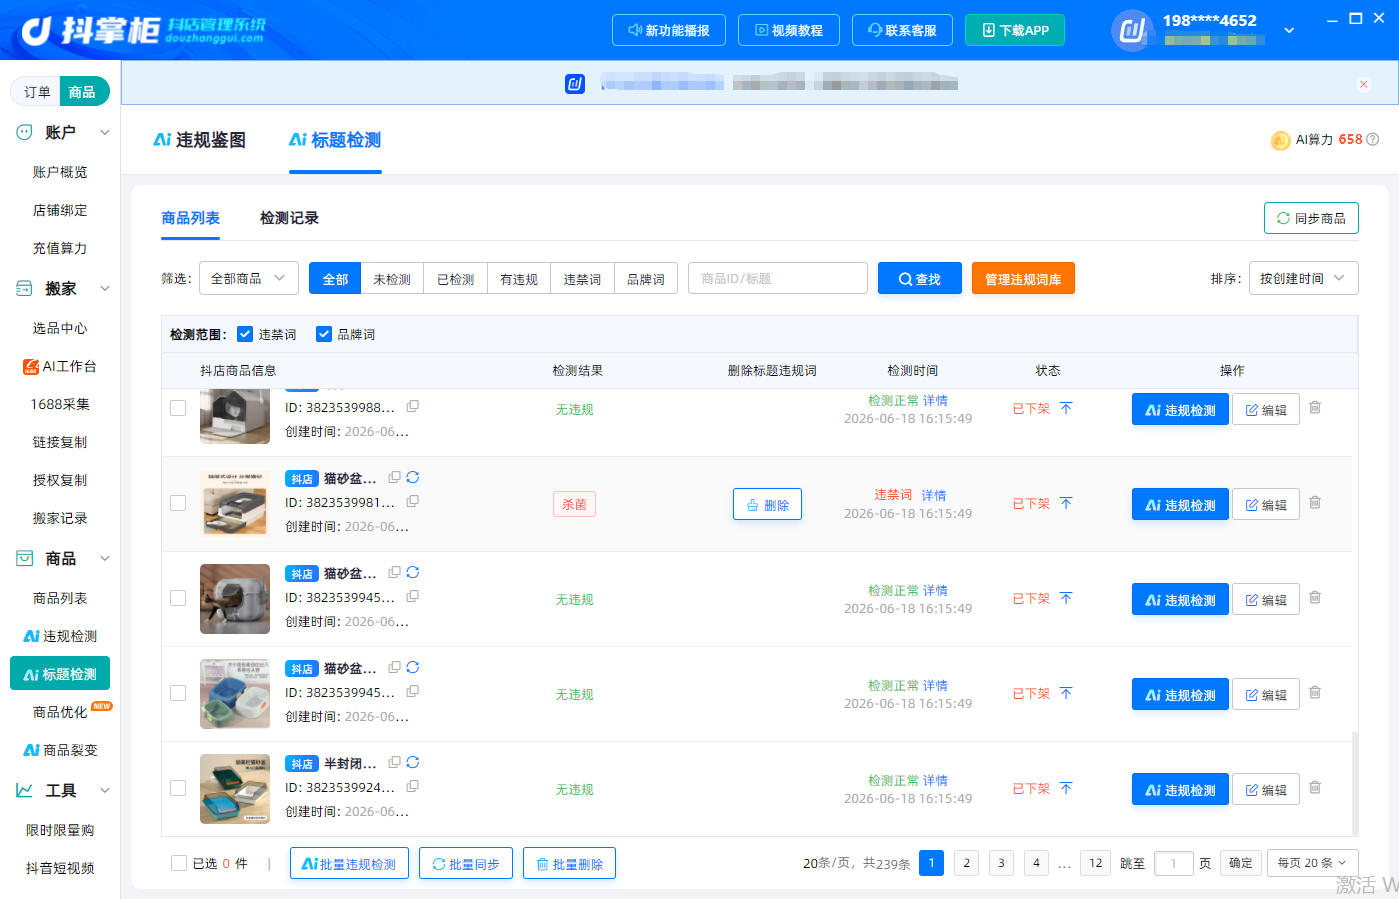Click 管理违规词库 orange button
1399x899 pixels.
coord(1023,279)
